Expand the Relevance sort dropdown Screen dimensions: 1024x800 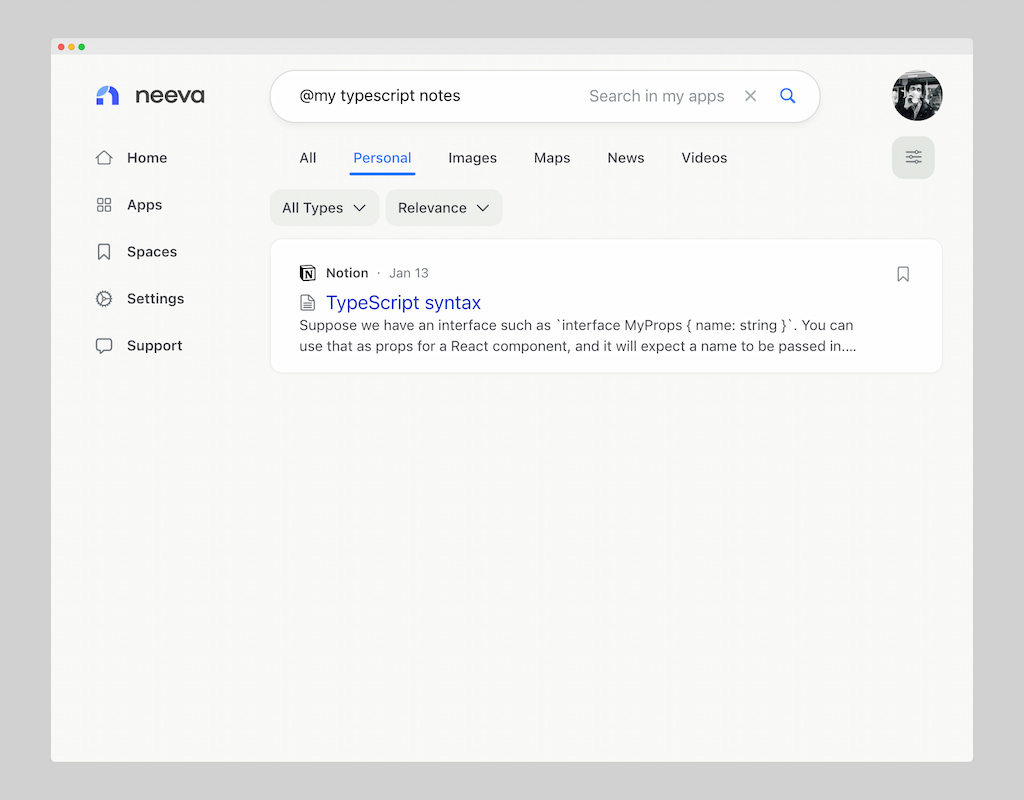(443, 208)
